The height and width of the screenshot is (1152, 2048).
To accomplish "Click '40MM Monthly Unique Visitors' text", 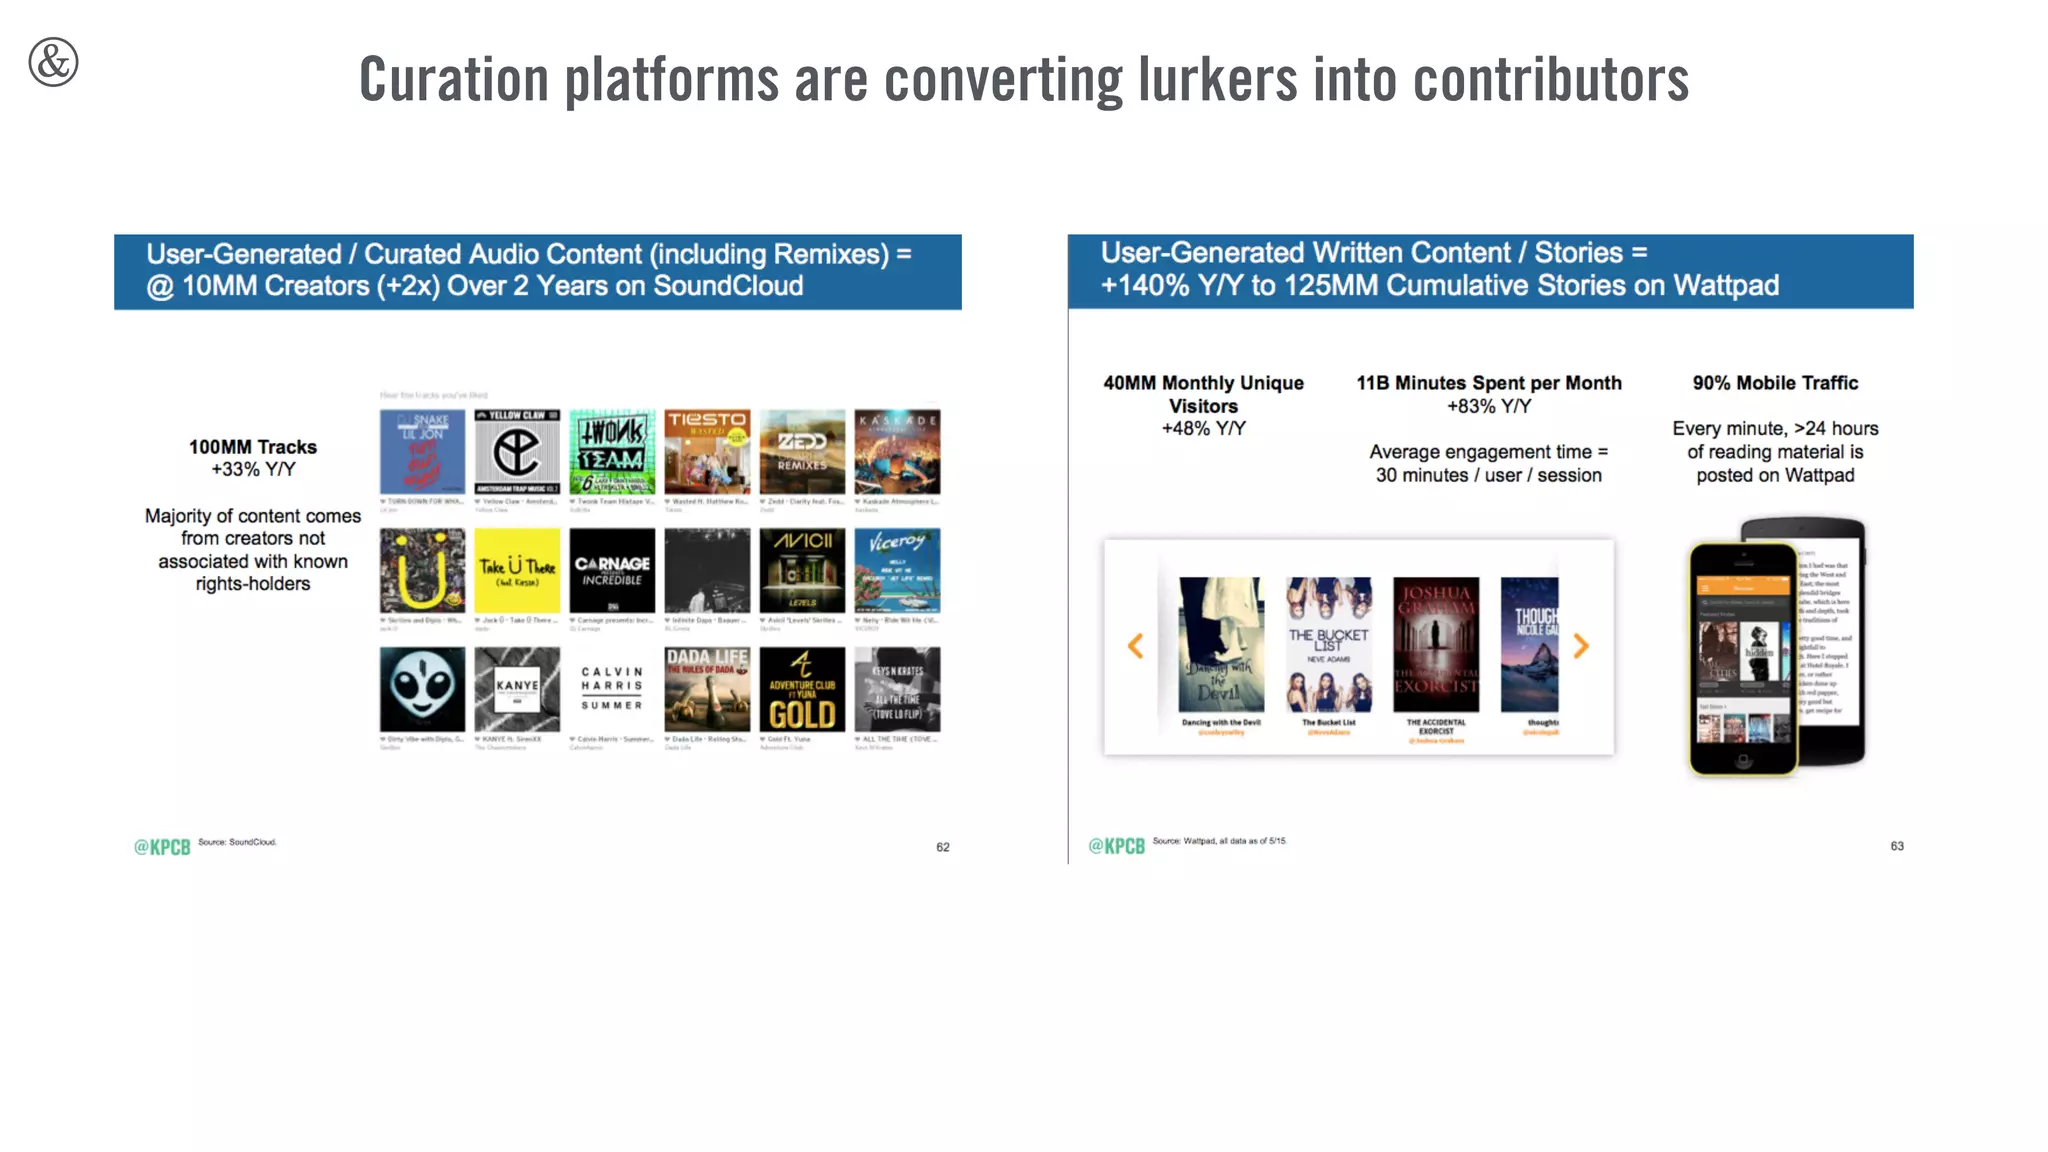I will pos(1203,394).
